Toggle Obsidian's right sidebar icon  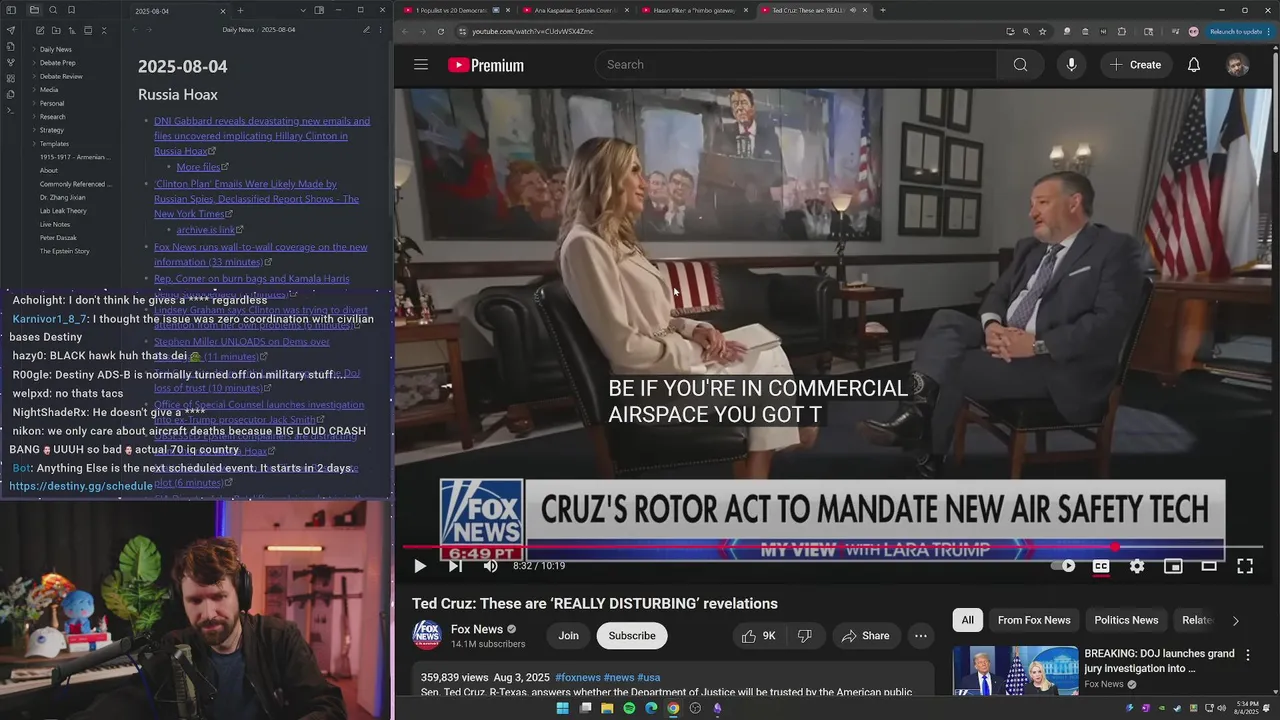(x=319, y=10)
